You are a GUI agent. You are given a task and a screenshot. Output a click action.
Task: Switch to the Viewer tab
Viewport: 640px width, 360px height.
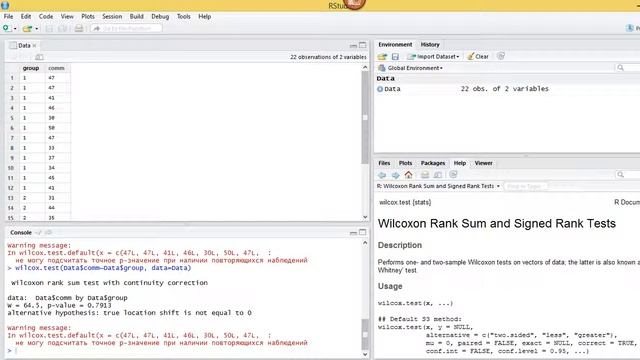(483, 163)
